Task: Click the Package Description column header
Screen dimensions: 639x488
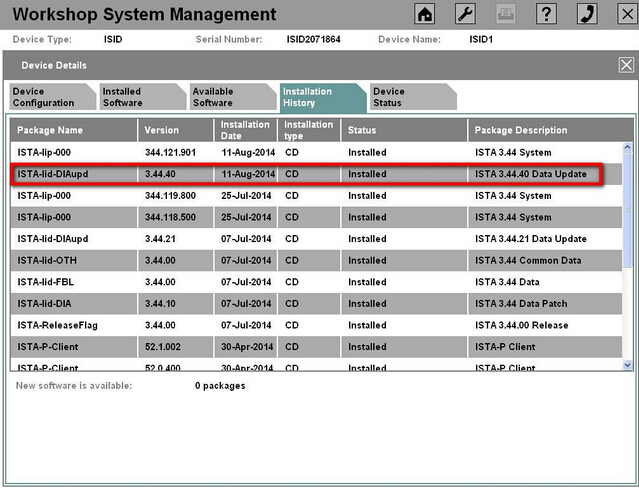Action: (x=551, y=130)
